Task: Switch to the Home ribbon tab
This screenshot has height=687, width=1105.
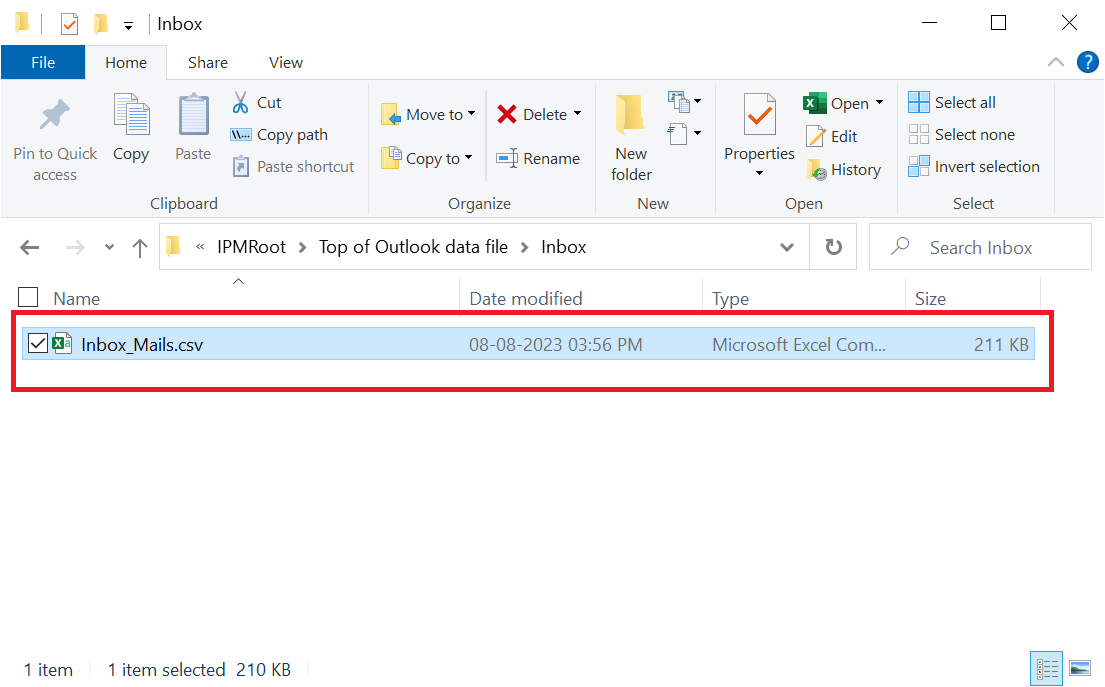Action: tap(126, 63)
